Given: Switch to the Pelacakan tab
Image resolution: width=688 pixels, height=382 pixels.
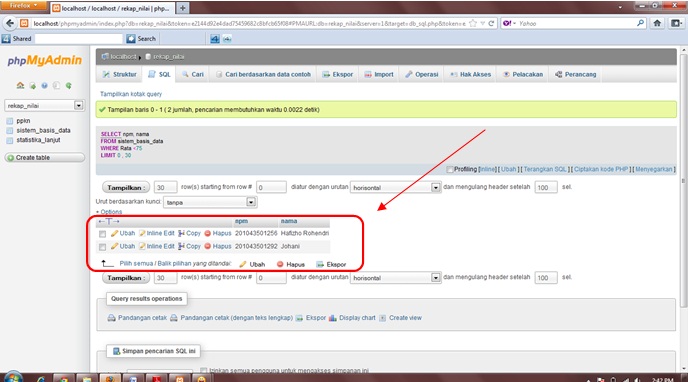Looking at the screenshot, I should [x=523, y=75].
